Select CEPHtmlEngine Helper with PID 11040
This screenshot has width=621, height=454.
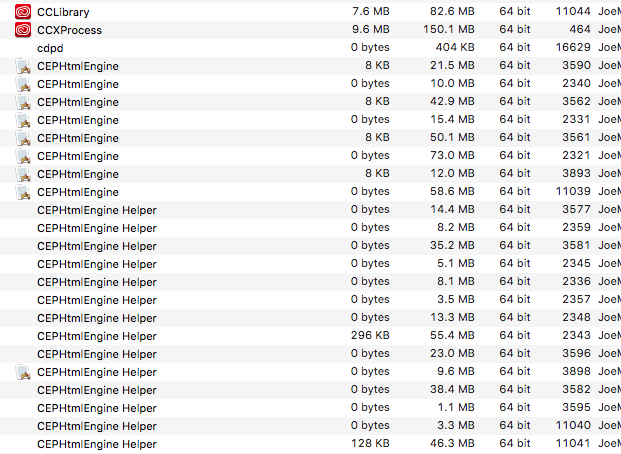click(x=310, y=427)
